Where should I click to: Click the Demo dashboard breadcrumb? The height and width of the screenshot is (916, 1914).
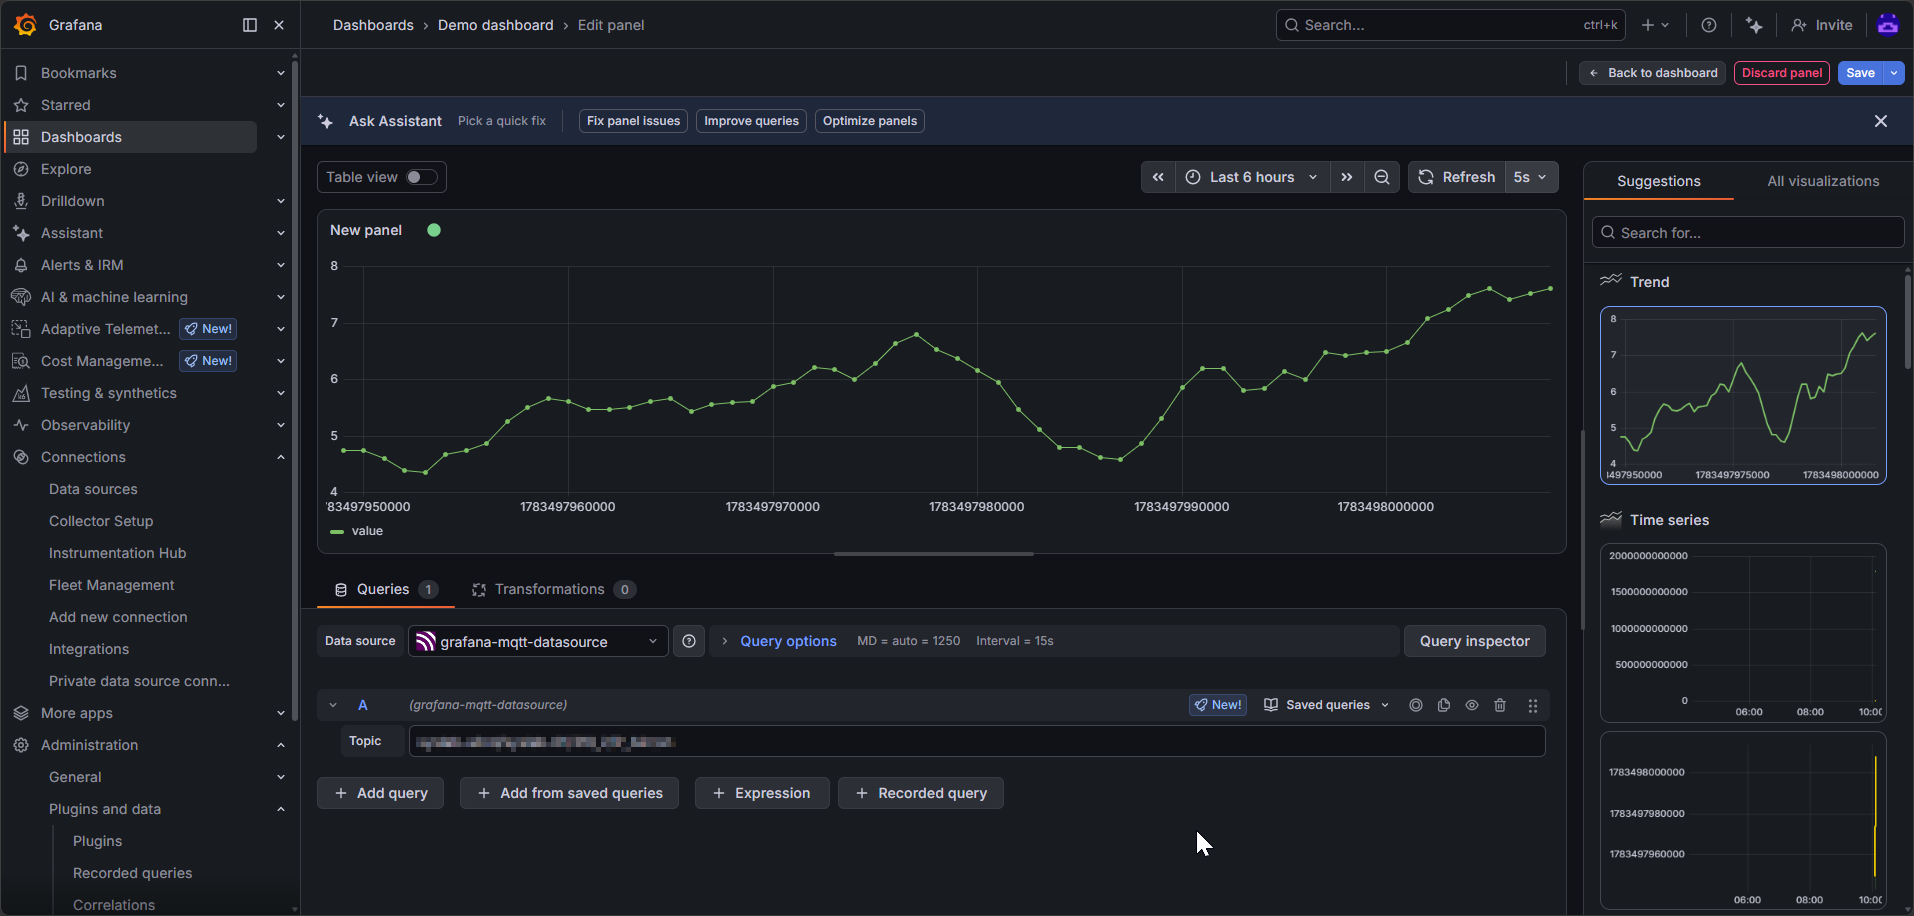tap(495, 25)
